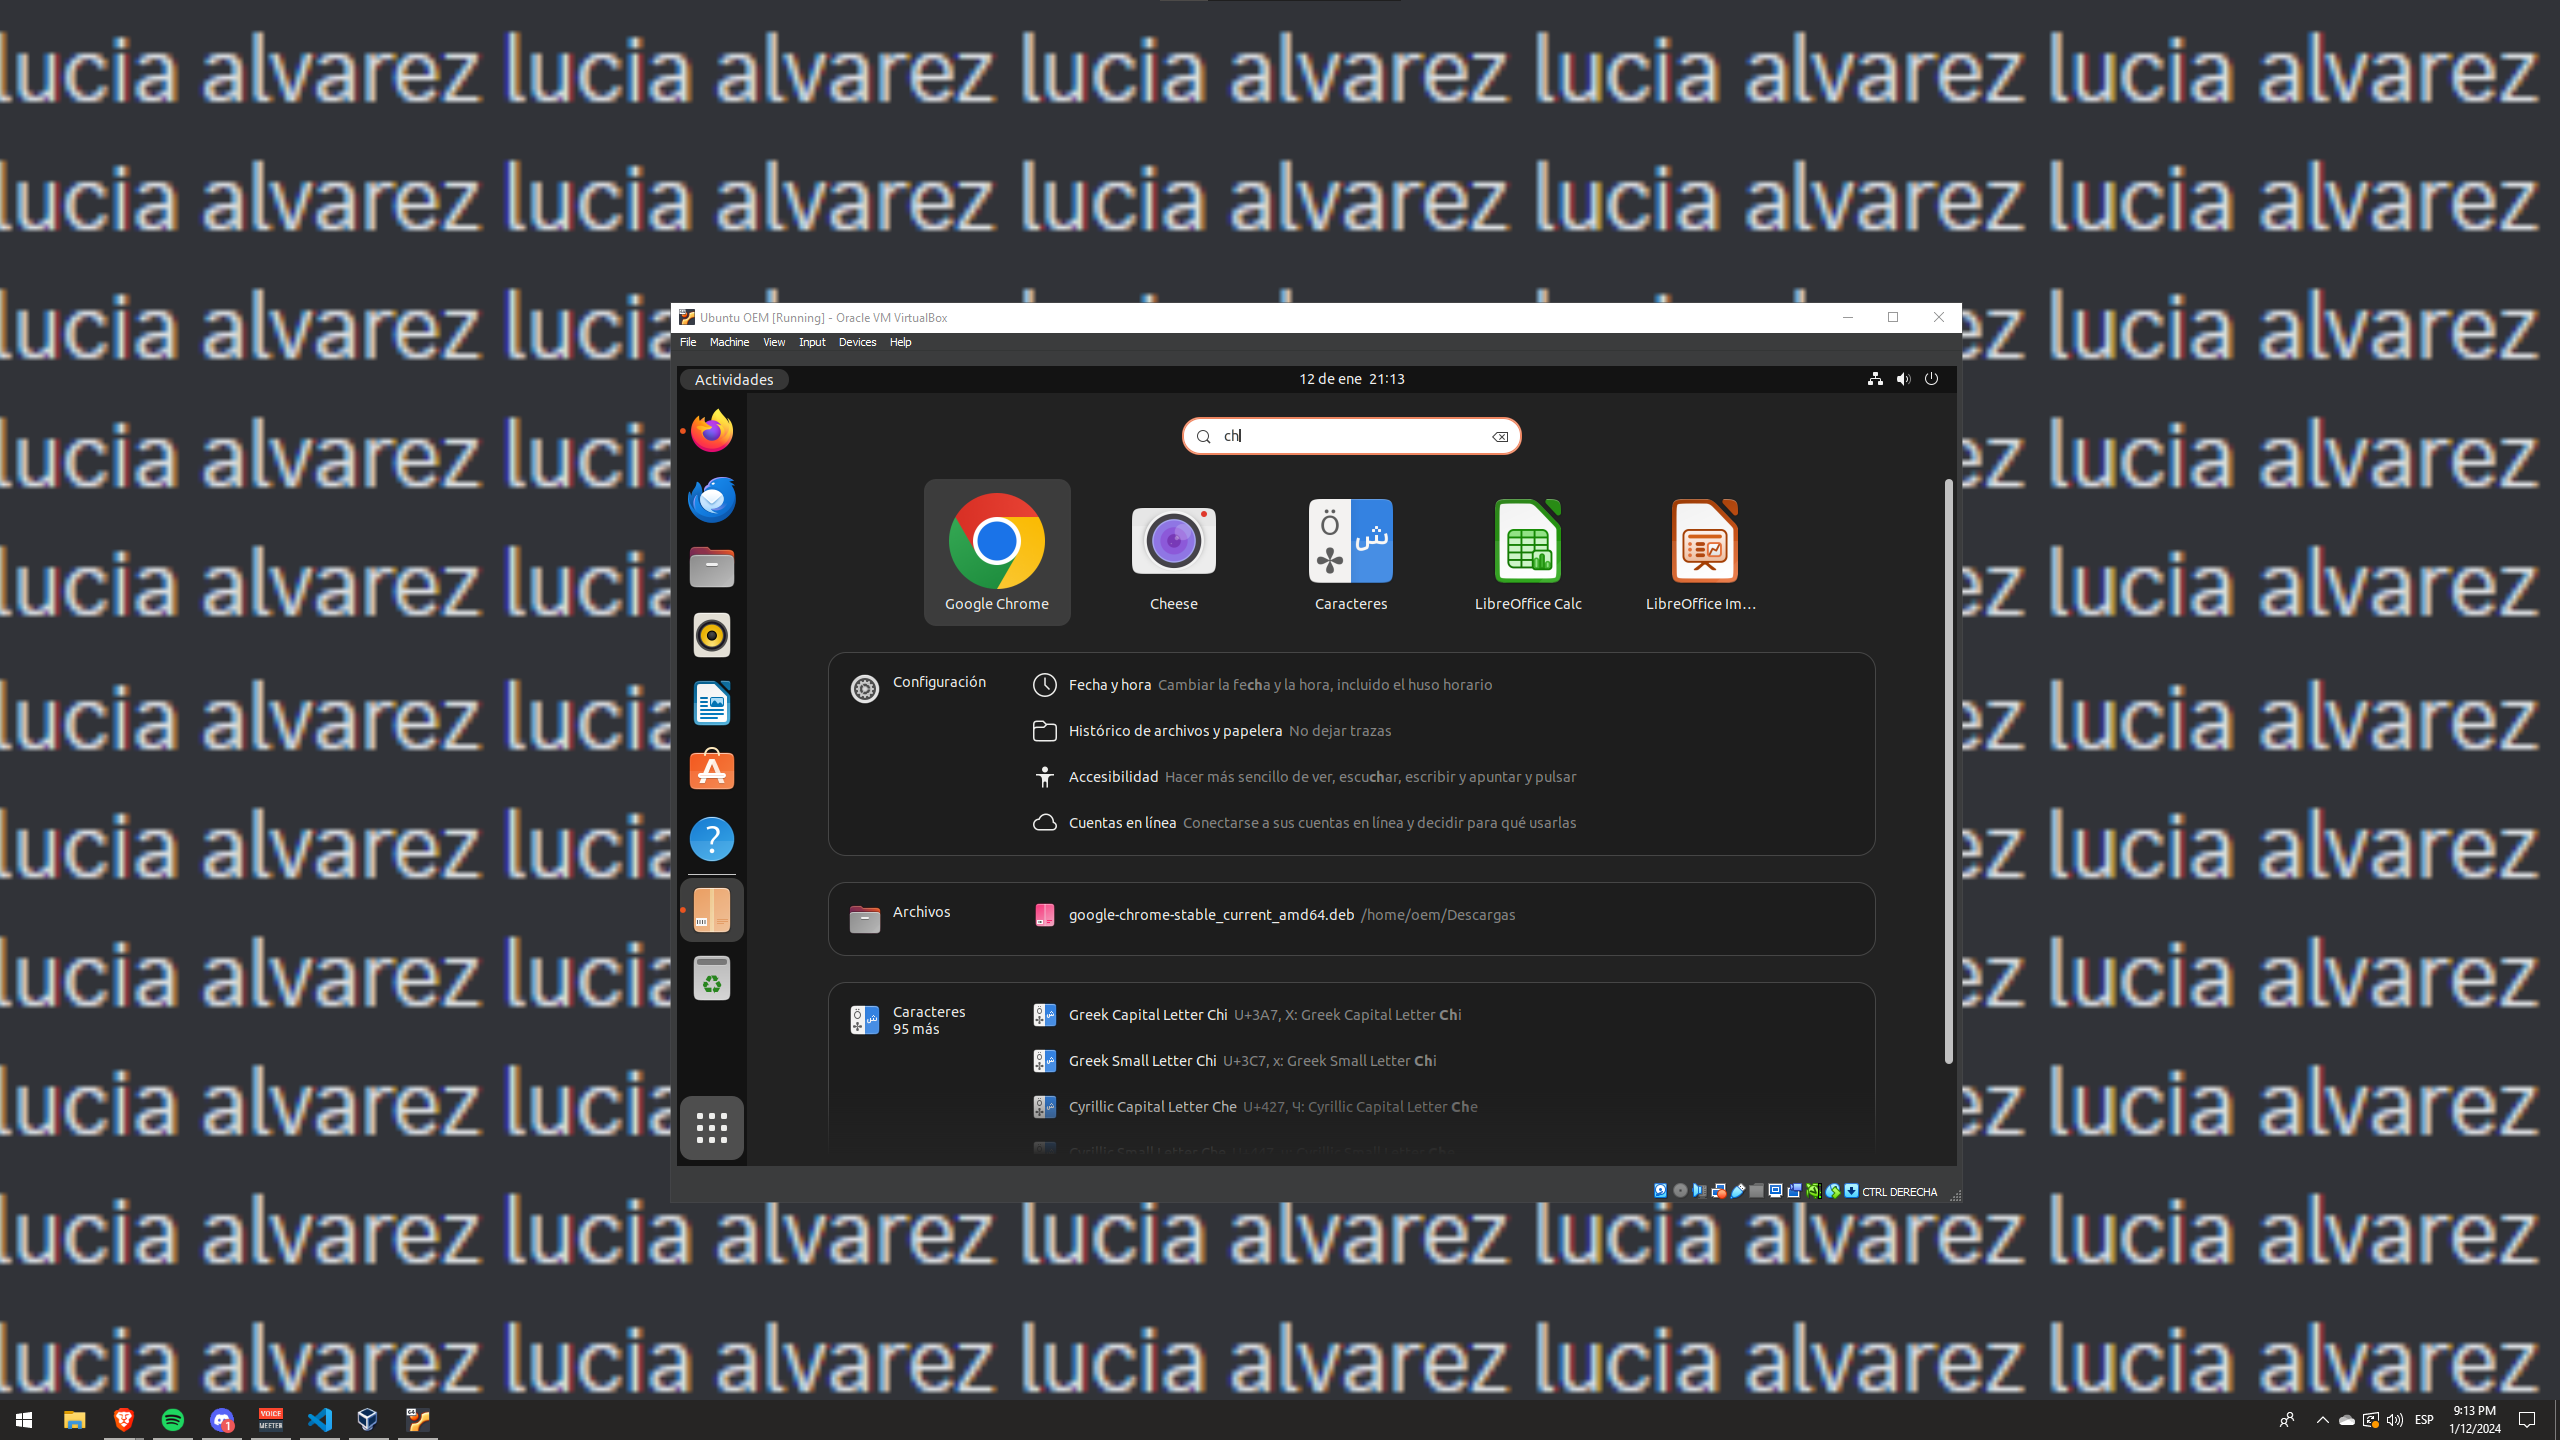Open Rhythmbox music player
This screenshot has width=2560, height=1440.
[711, 634]
